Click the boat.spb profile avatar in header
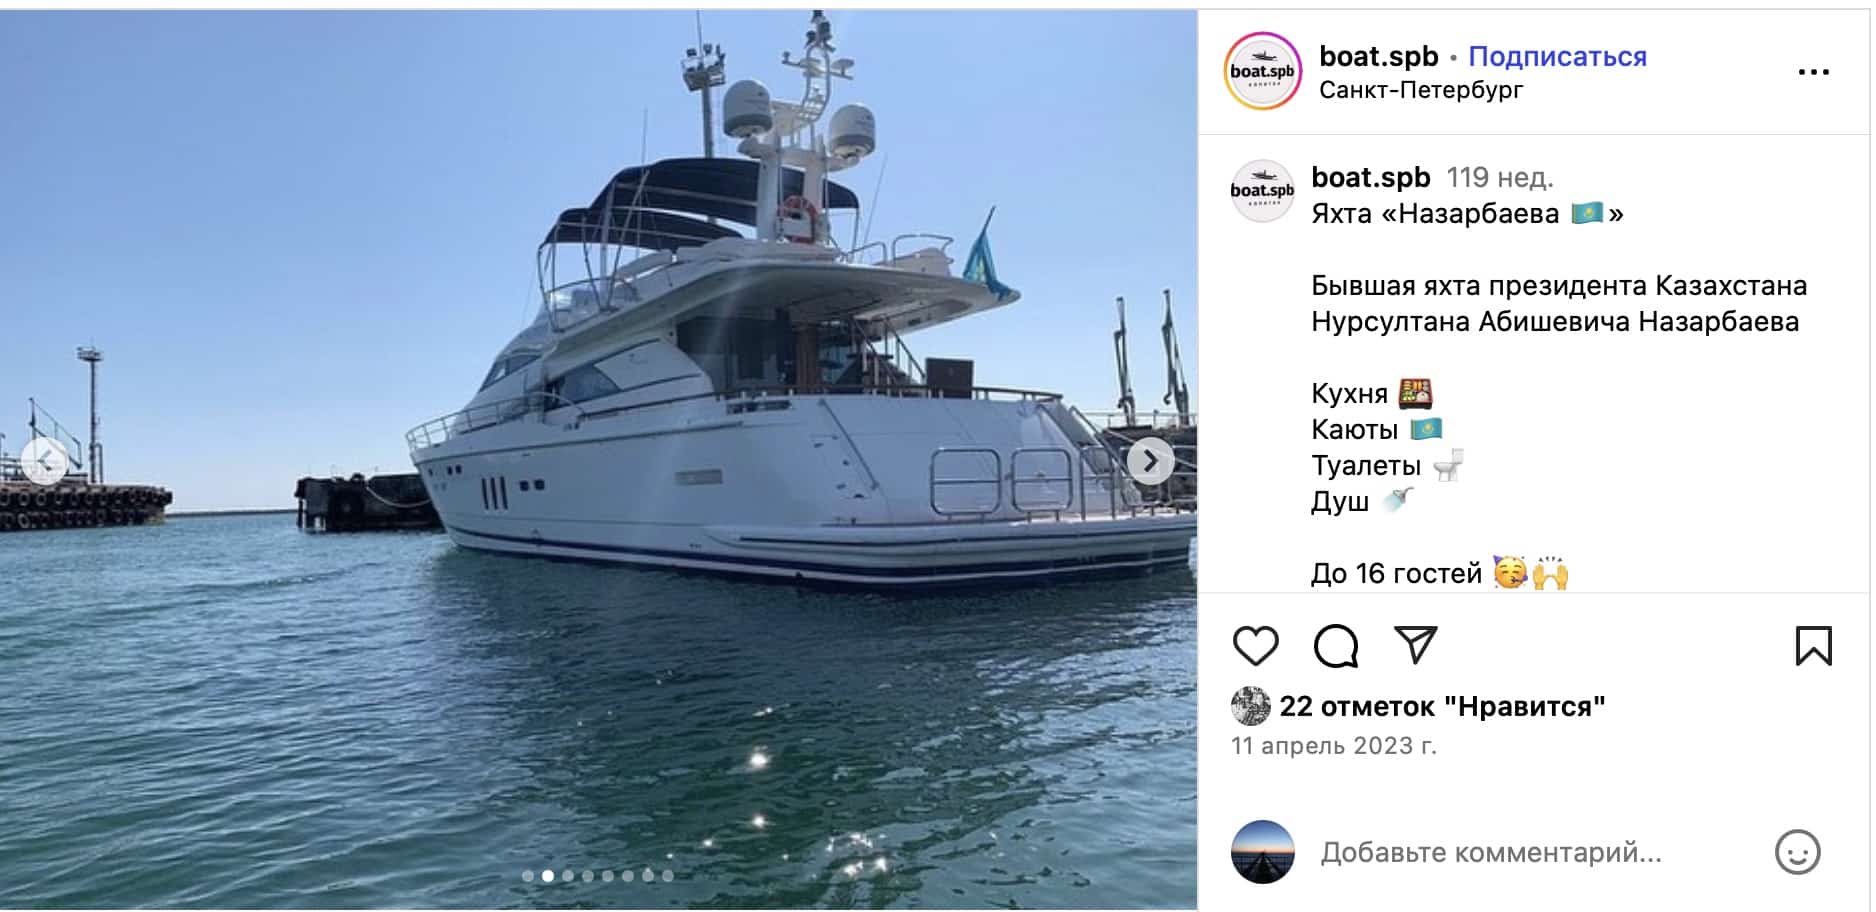Image resolution: width=1876 pixels, height=912 pixels. pyautogui.click(x=1262, y=71)
